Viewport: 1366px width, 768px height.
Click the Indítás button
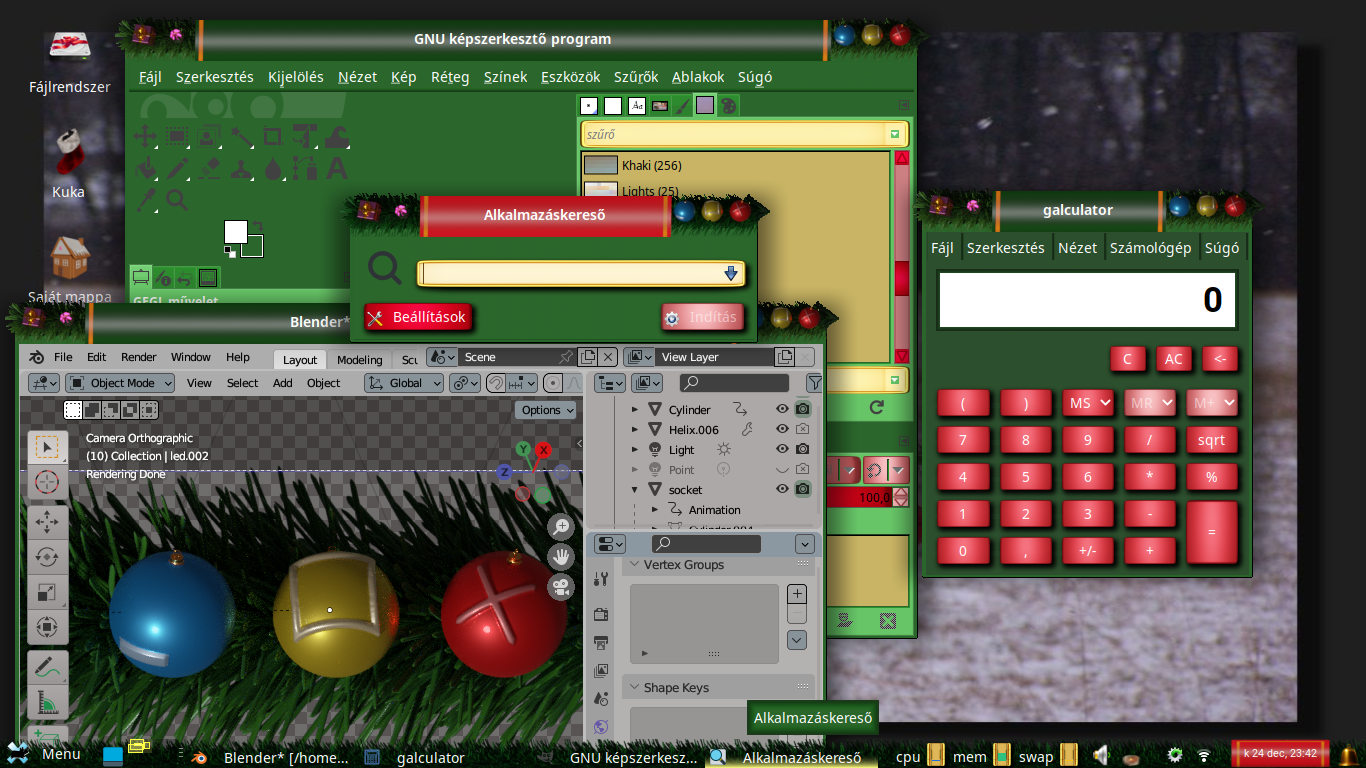[x=702, y=317]
